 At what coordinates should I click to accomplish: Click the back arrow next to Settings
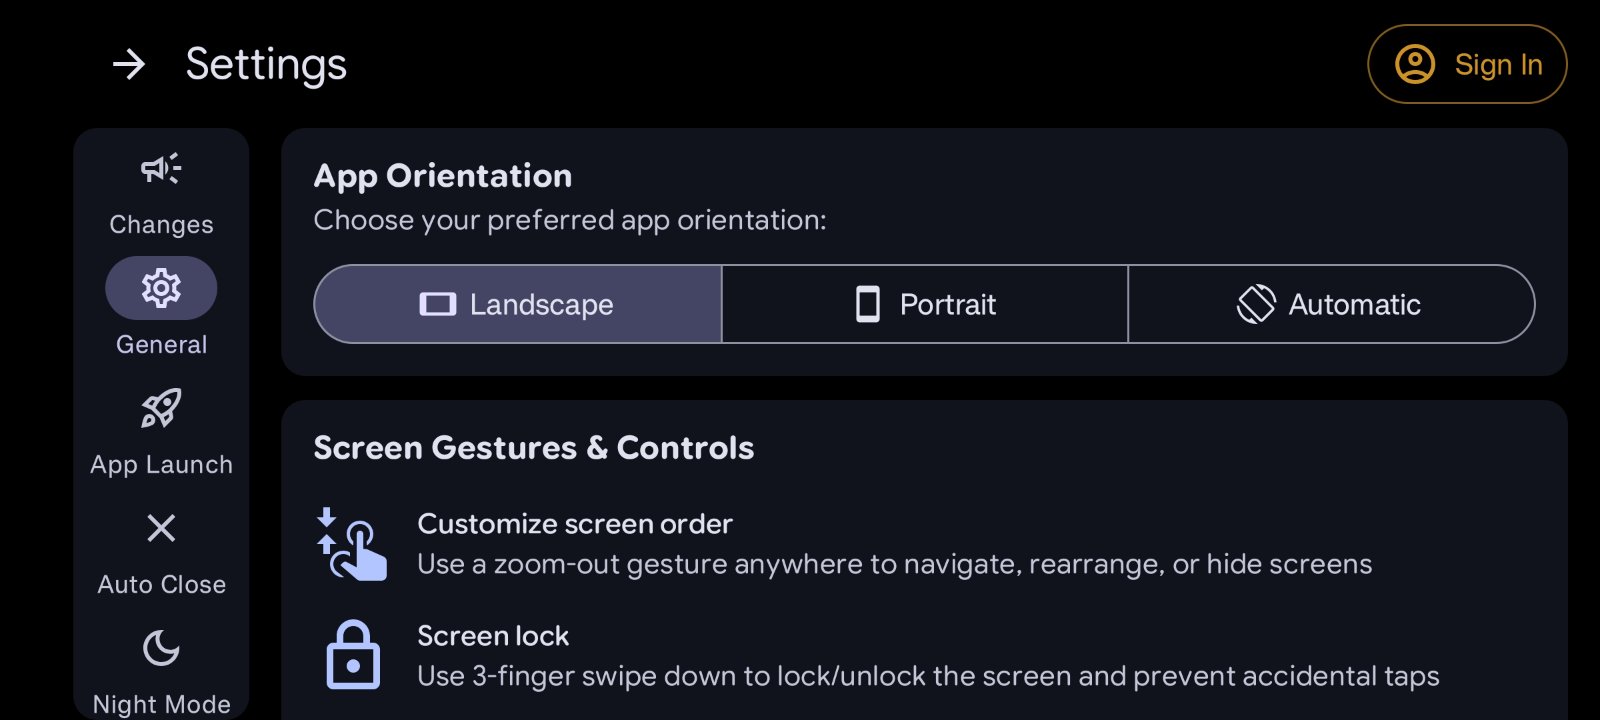coord(129,65)
